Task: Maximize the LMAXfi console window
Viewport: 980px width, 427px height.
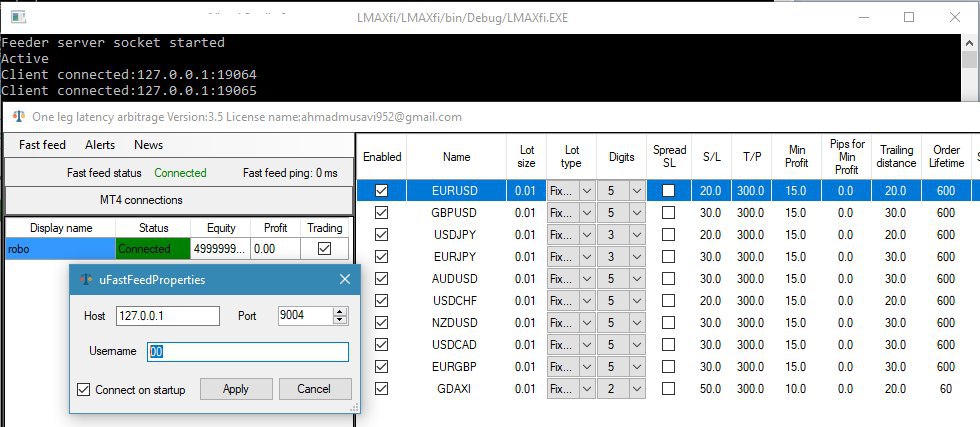Action: [x=909, y=18]
